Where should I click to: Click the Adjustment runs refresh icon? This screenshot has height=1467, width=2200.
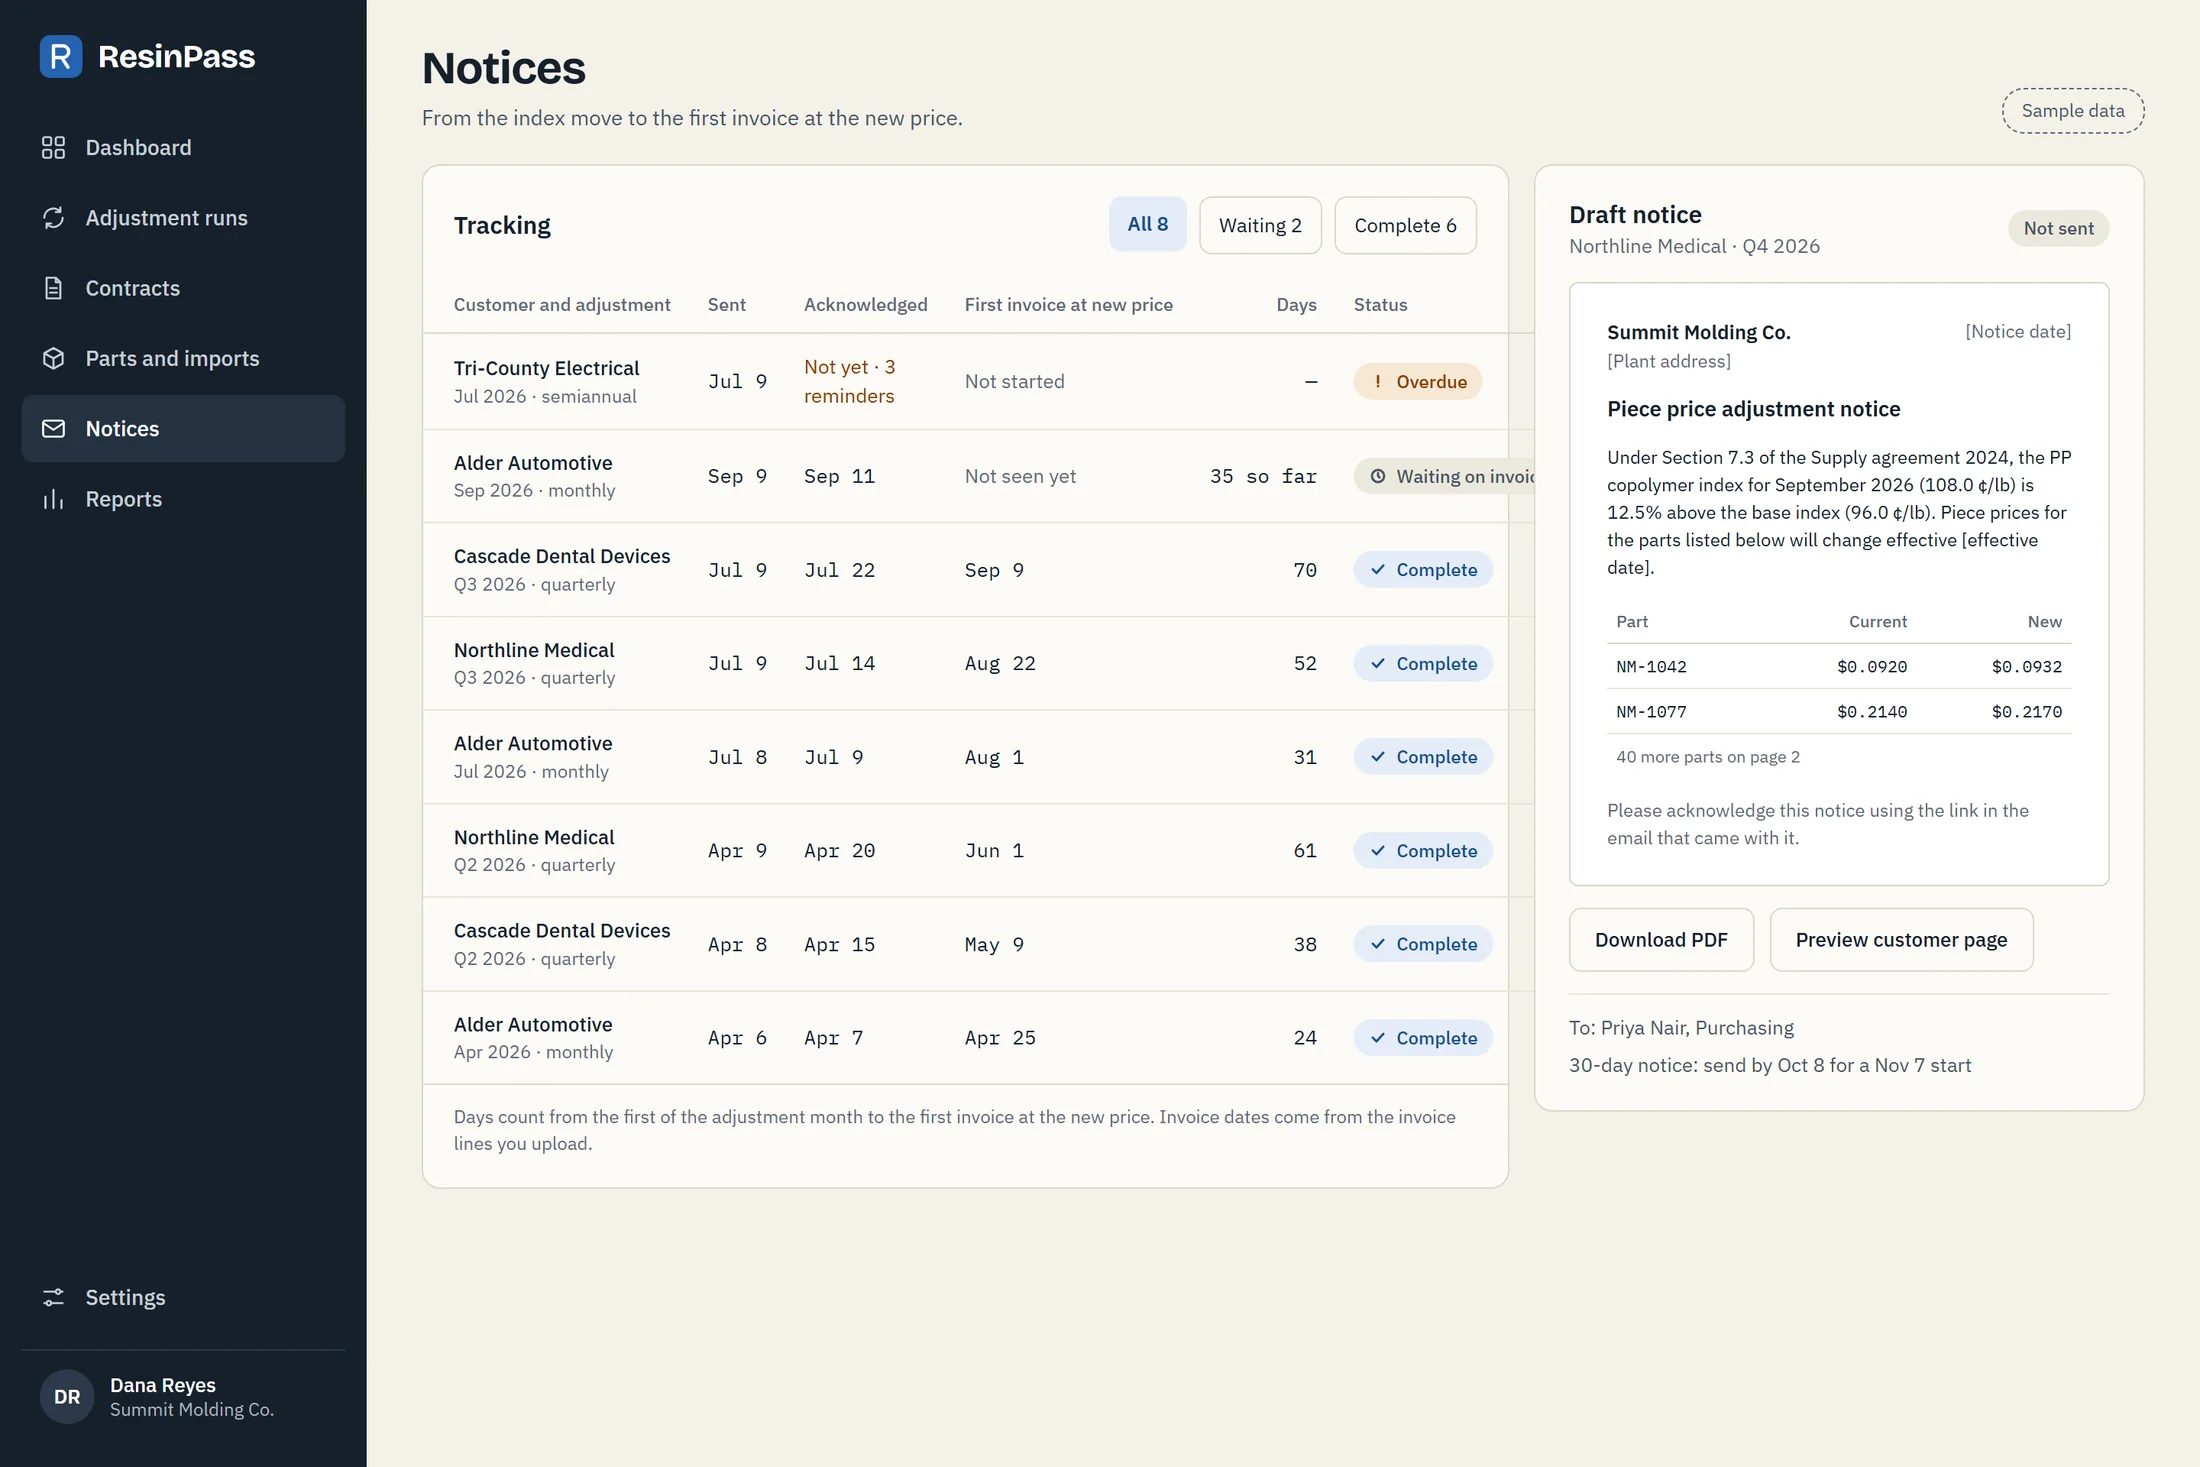point(53,218)
